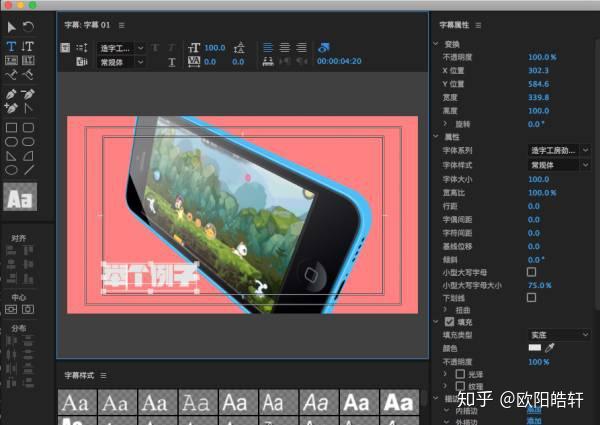Screen dimensions: 600x425
Task: Open the 字幕: 字幕 01 panel menu
Action: point(122,25)
